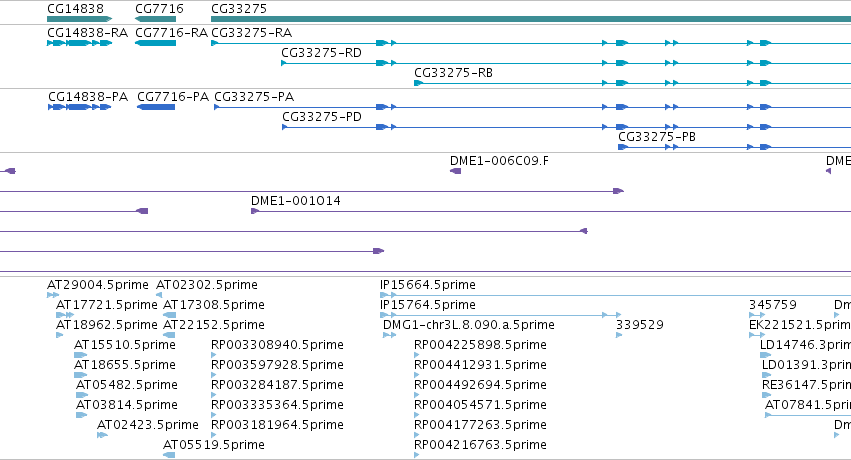Click EST AT29004.5prime
The image size is (851, 460).
point(98,285)
